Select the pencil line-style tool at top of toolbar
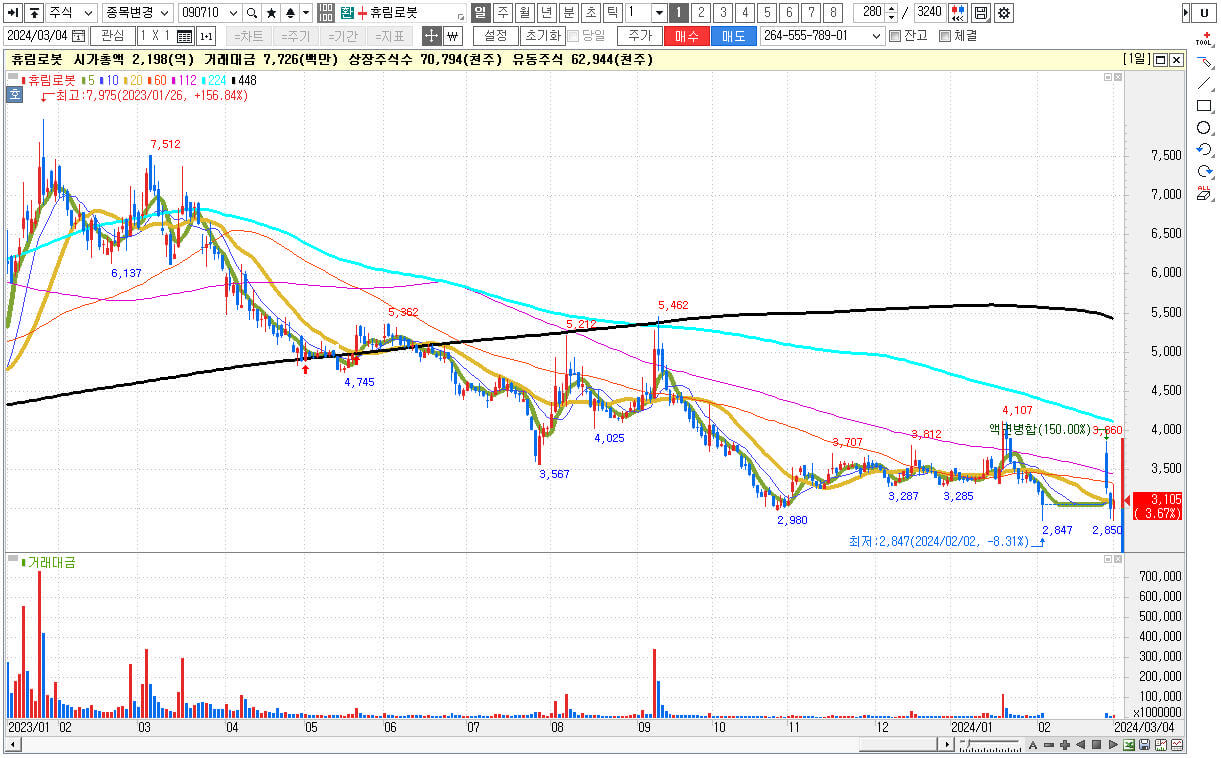The image size is (1221, 758). pyautogui.click(x=1205, y=62)
